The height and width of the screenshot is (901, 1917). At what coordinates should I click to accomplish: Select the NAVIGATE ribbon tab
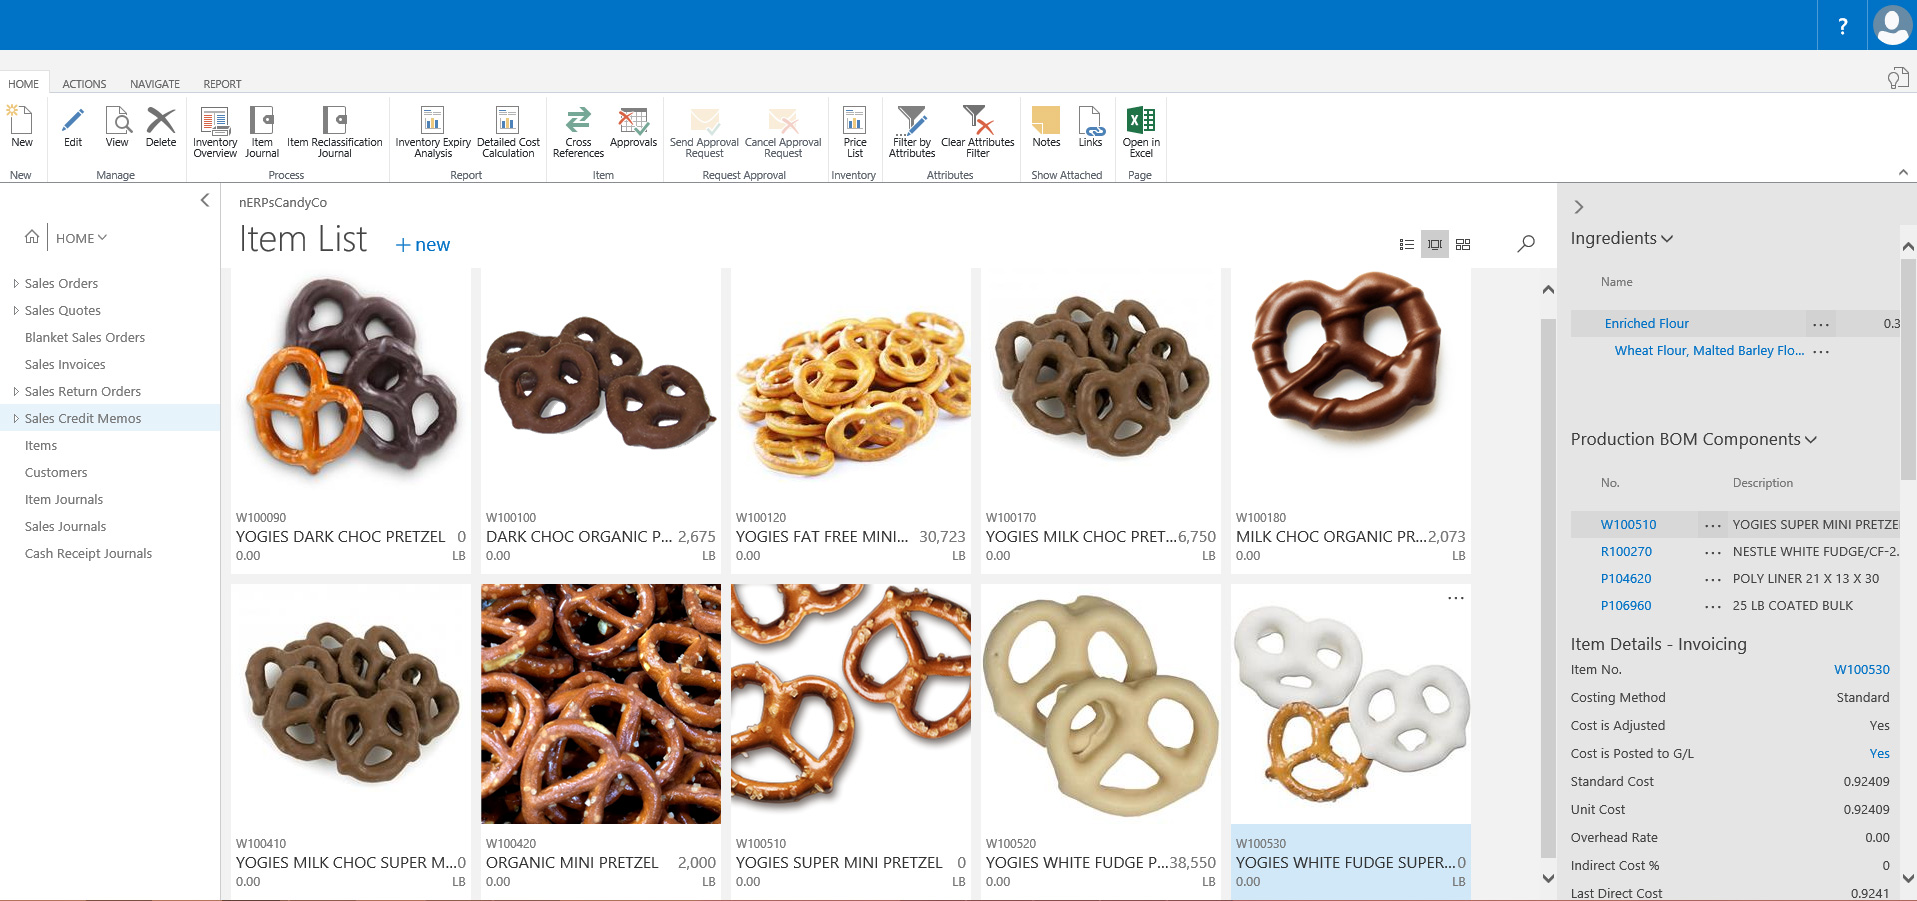tap(155, 84)
